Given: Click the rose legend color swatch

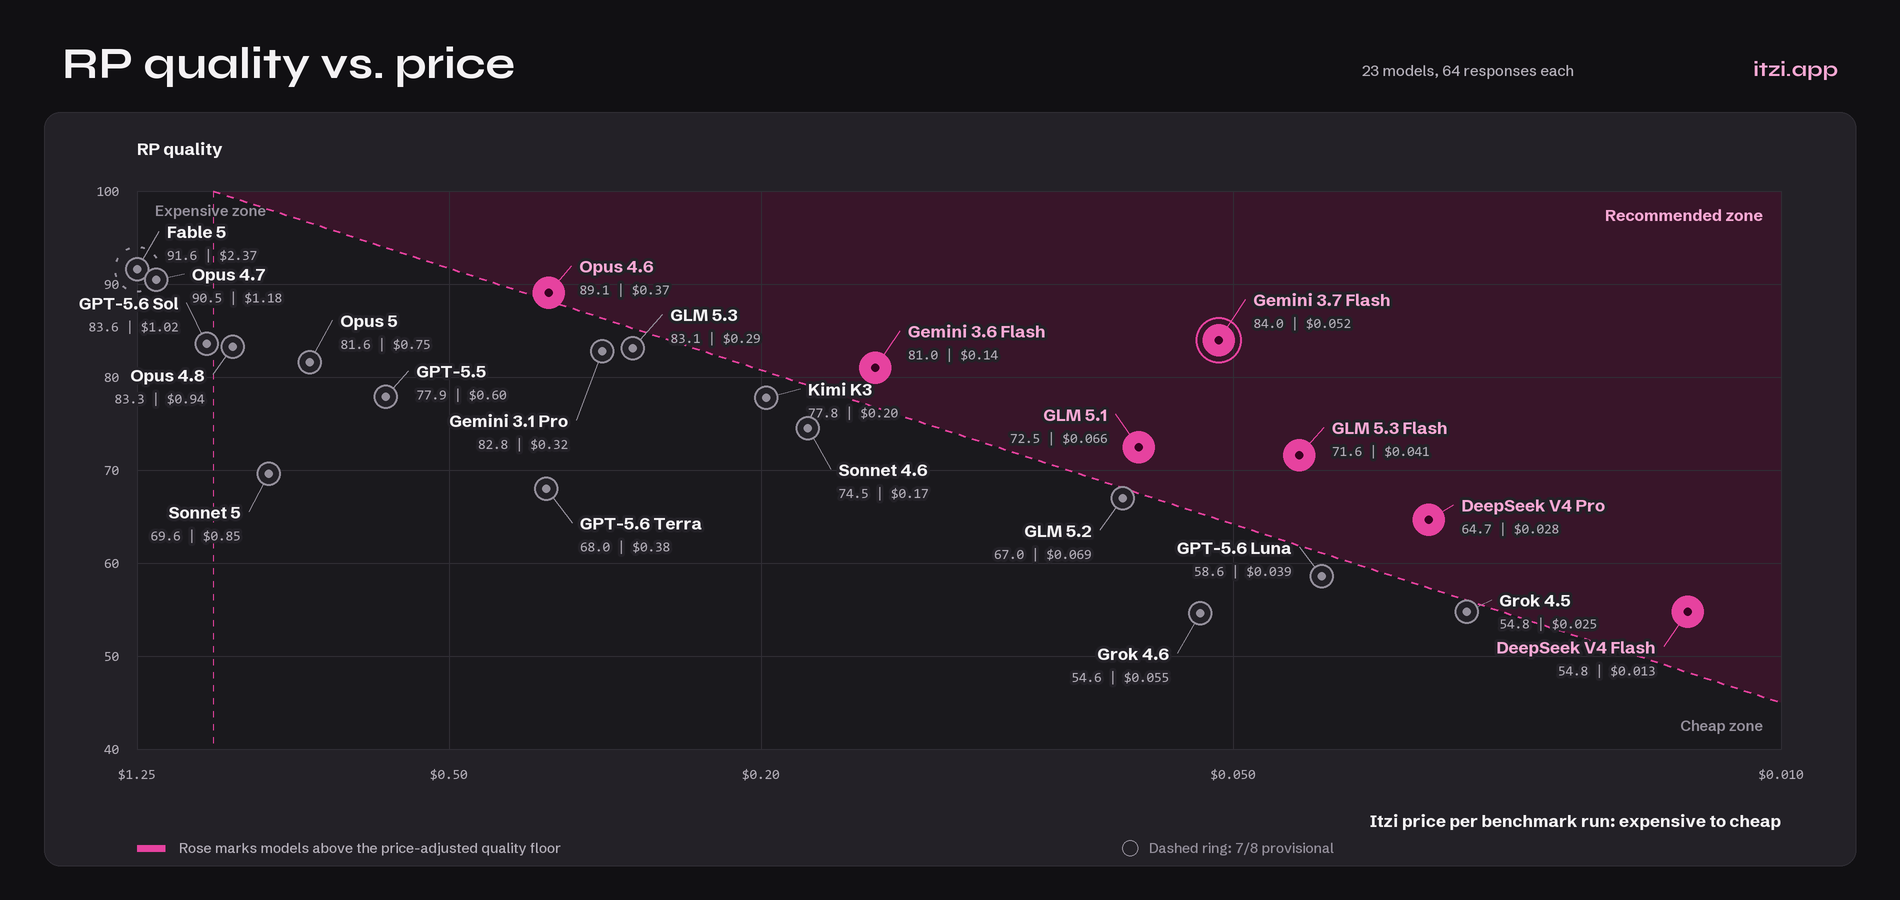Looking at the screenshot, I should (x=151, y=848).
